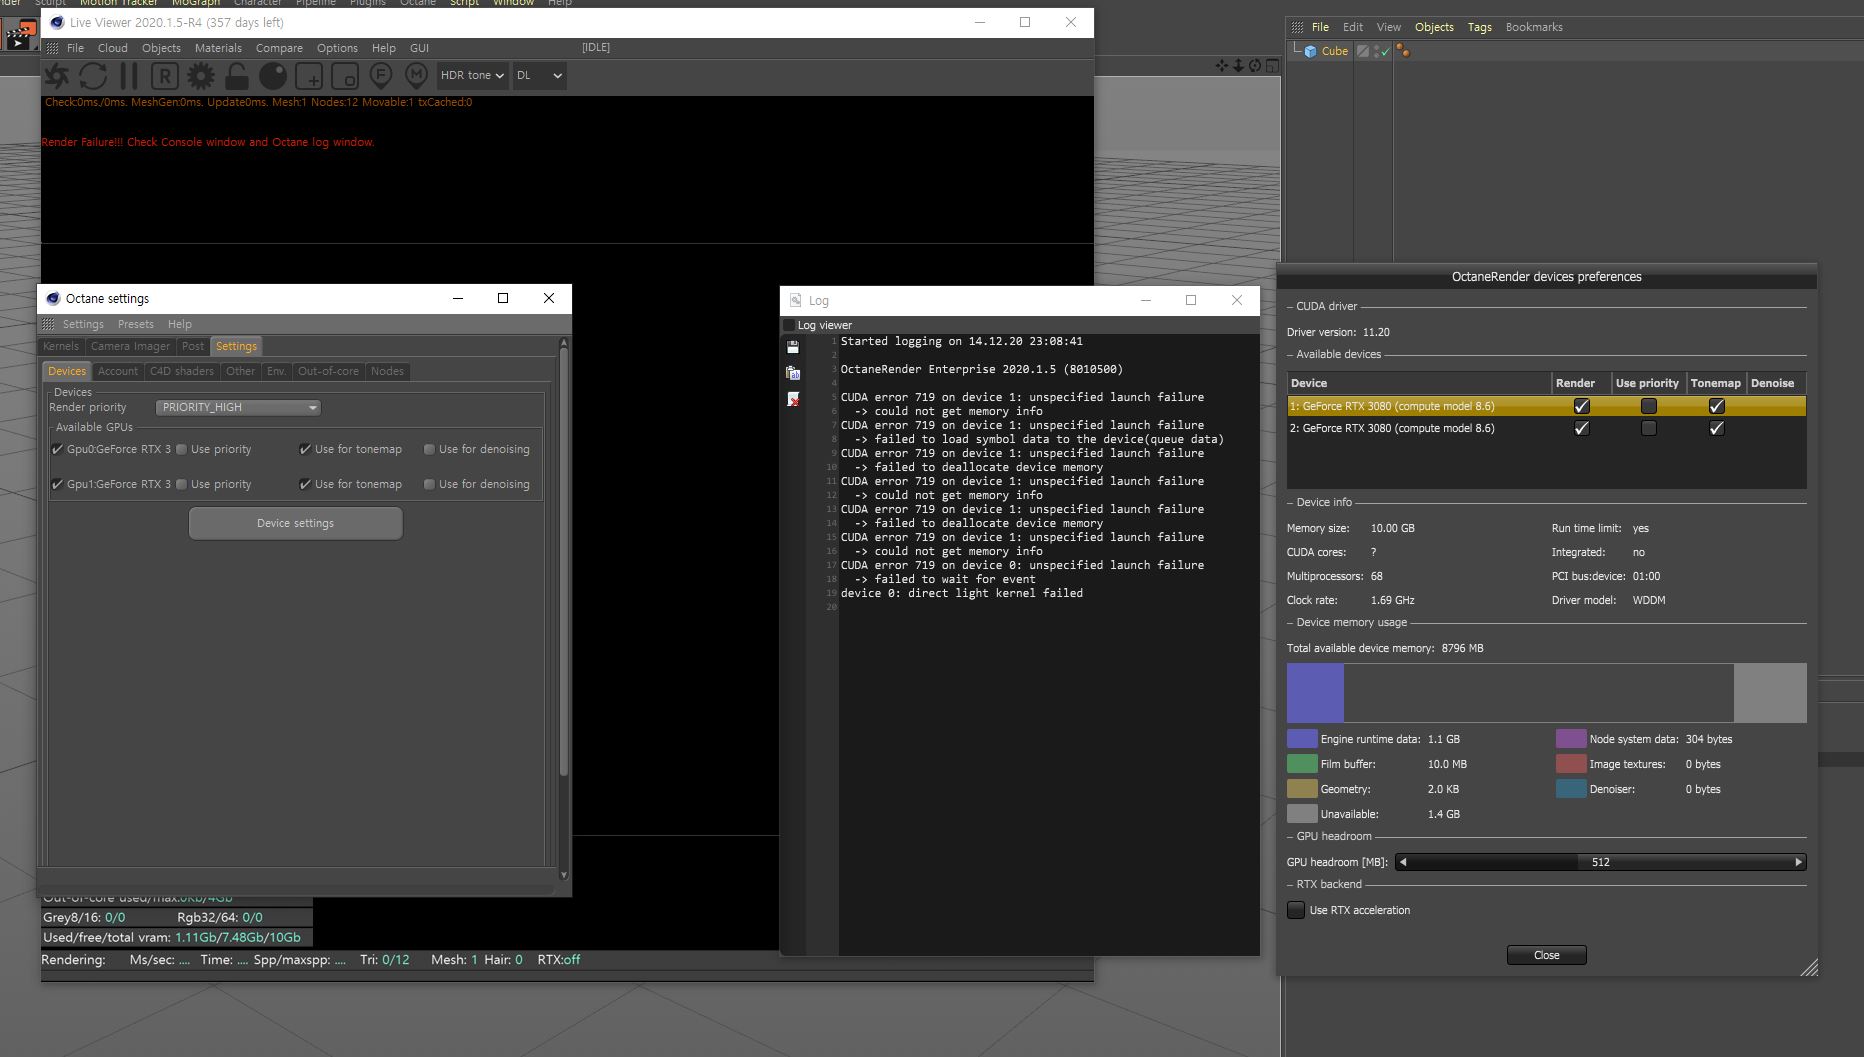
Task: Click the blue Cube object icon
Action: (x=1310, y=51)
